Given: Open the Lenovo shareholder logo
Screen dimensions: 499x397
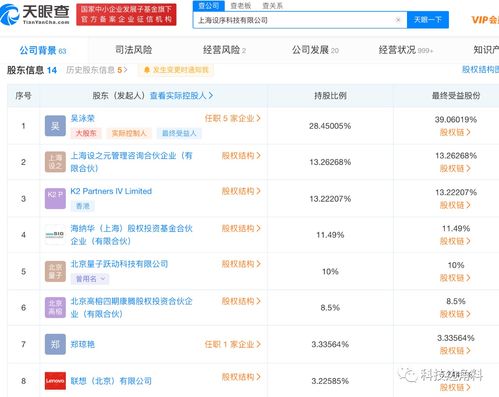Looking at the screenshot, I should (x=55, y=381).
